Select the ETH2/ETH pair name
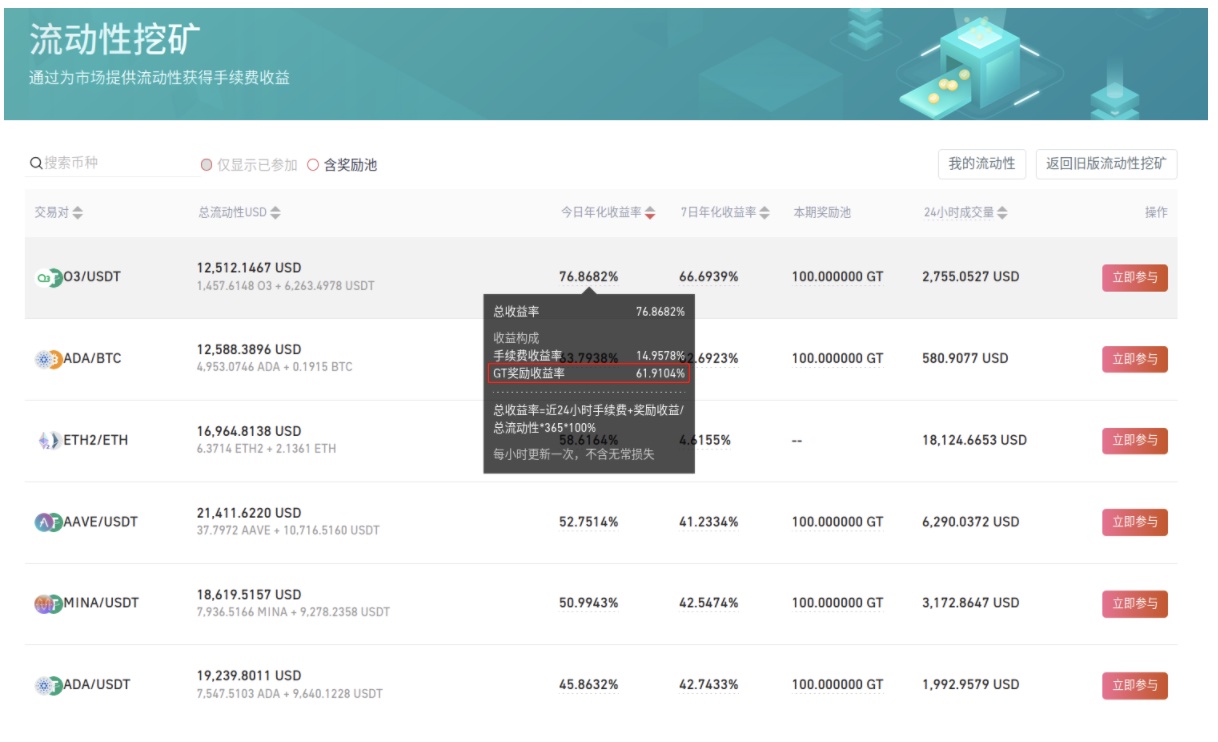The width and height of the screenshot is (1218, 742). (x=96, y=440)
